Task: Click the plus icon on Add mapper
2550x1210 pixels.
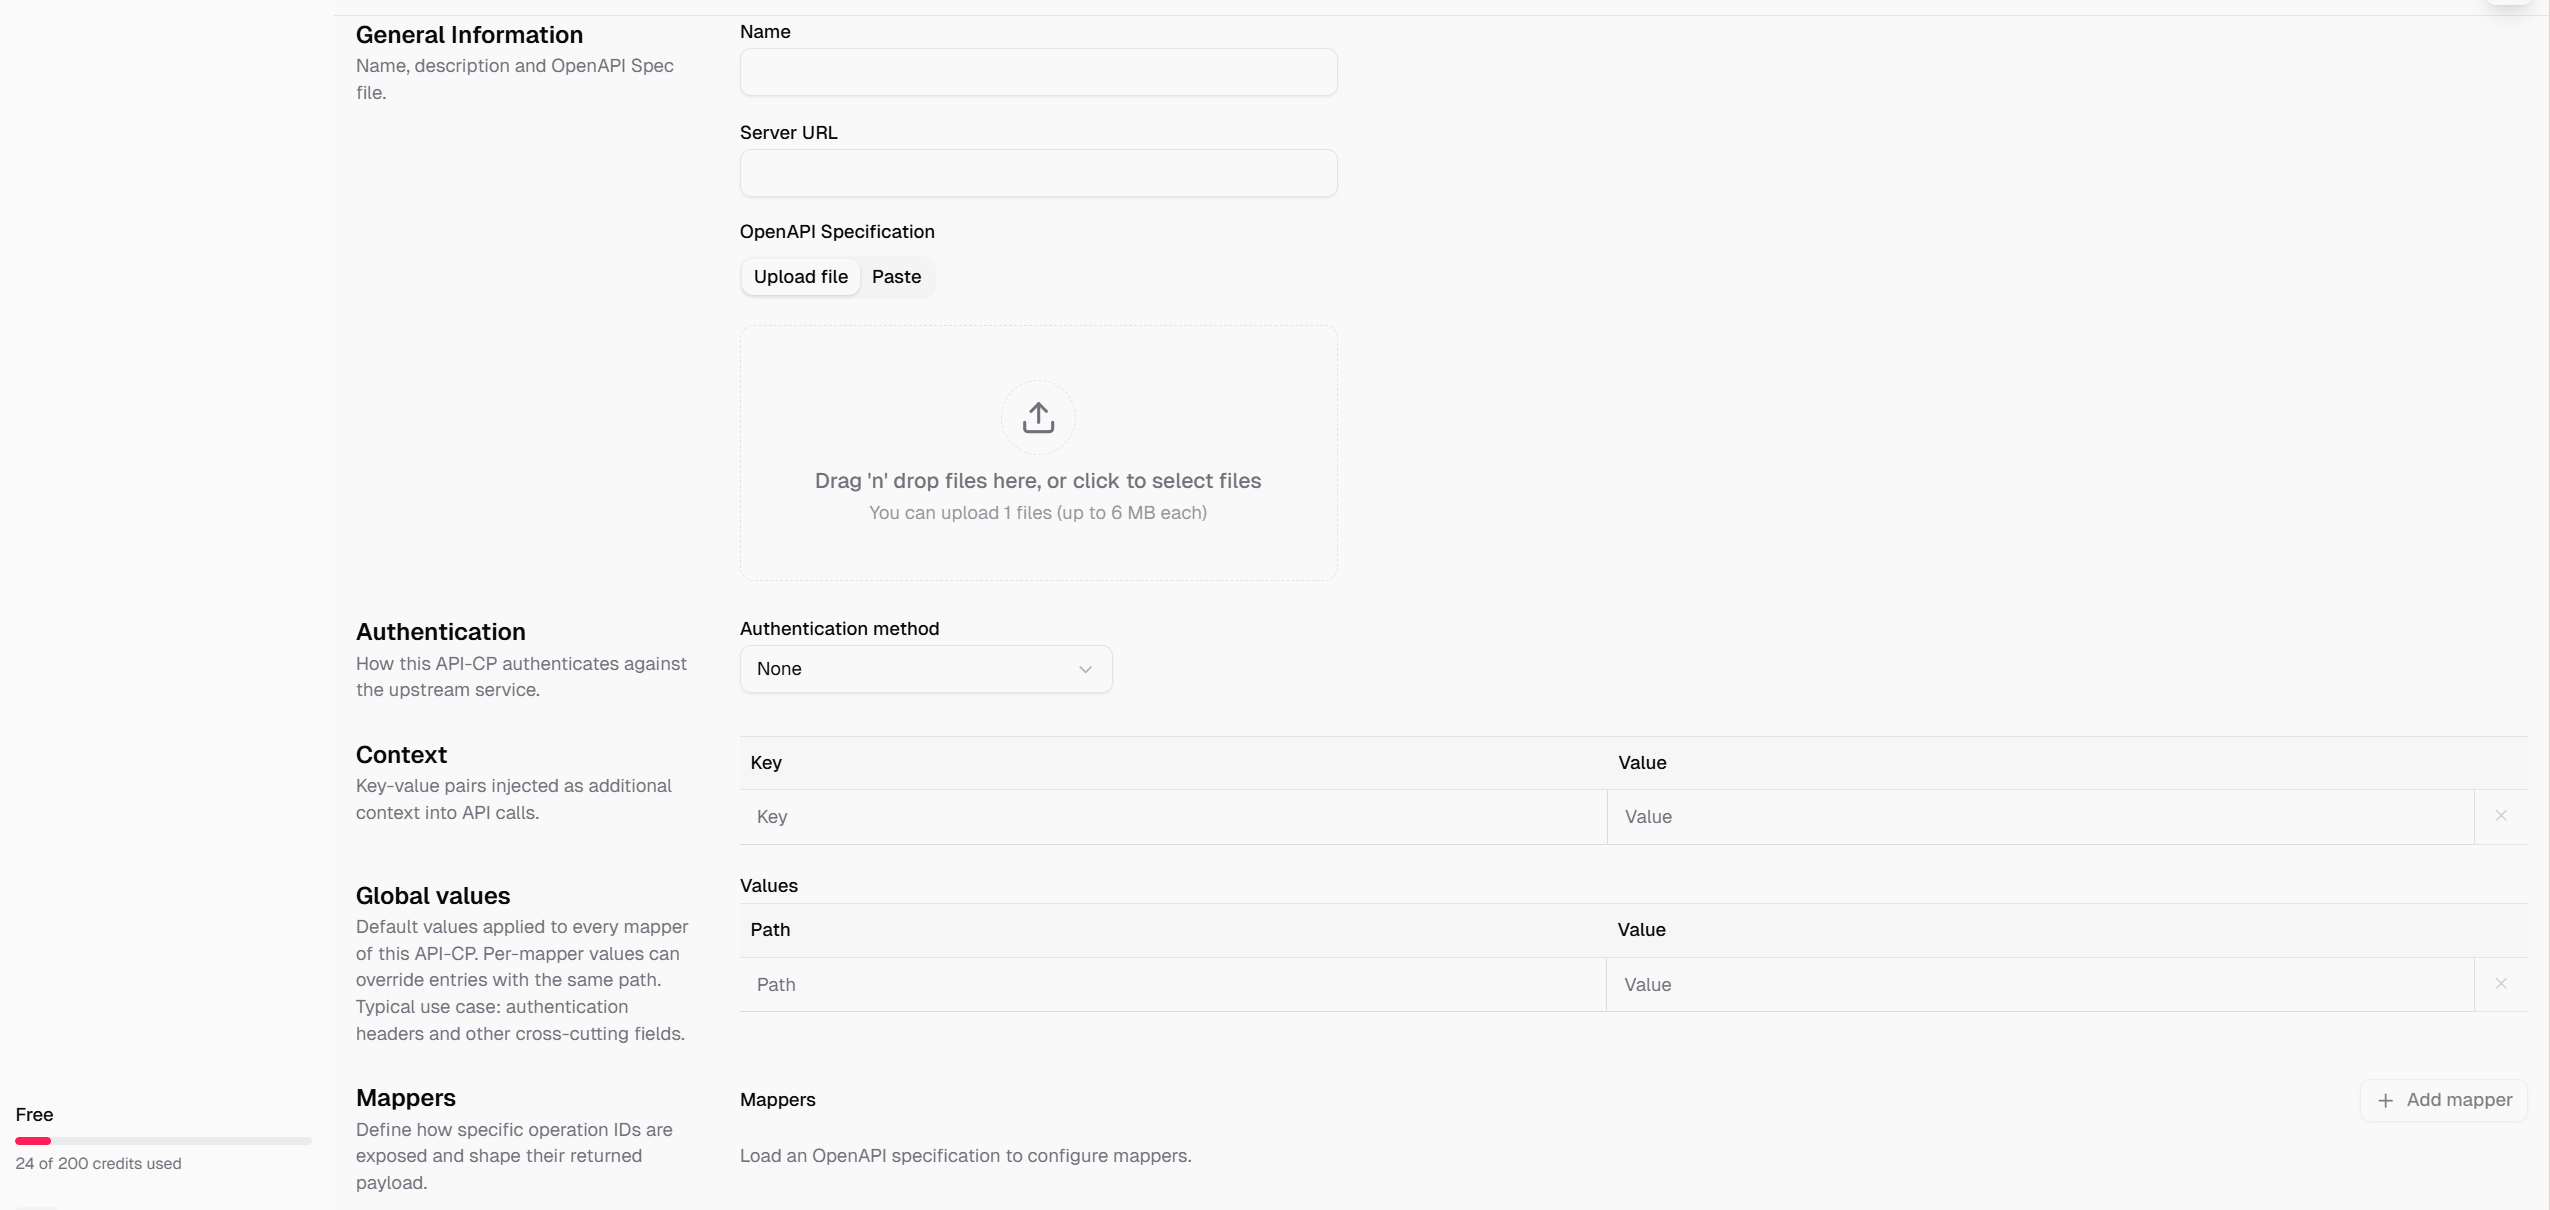Action: coord(2385,1100)
